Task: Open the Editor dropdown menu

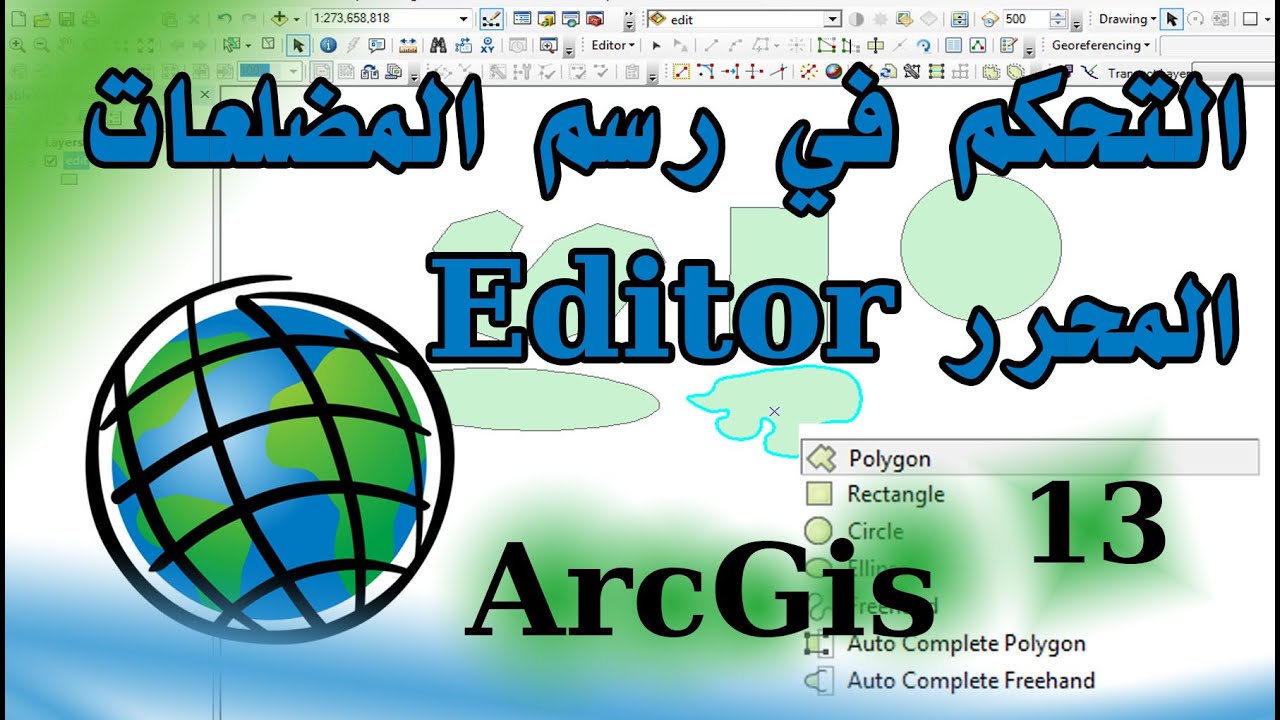Action: [613, 45]
